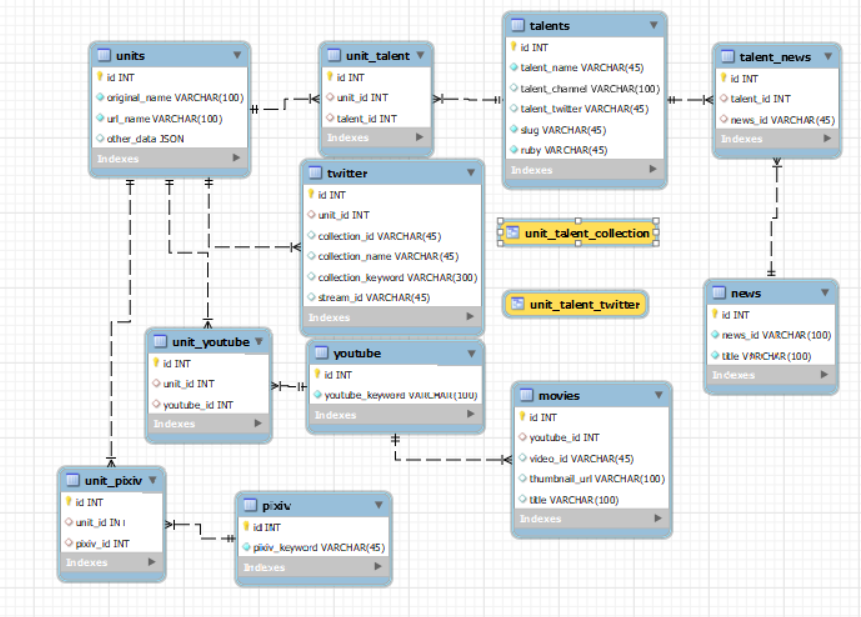The height and width of the screenshot is (617, 861).
Task: Expand Indexes section of movies table
Action: point(658,518)
